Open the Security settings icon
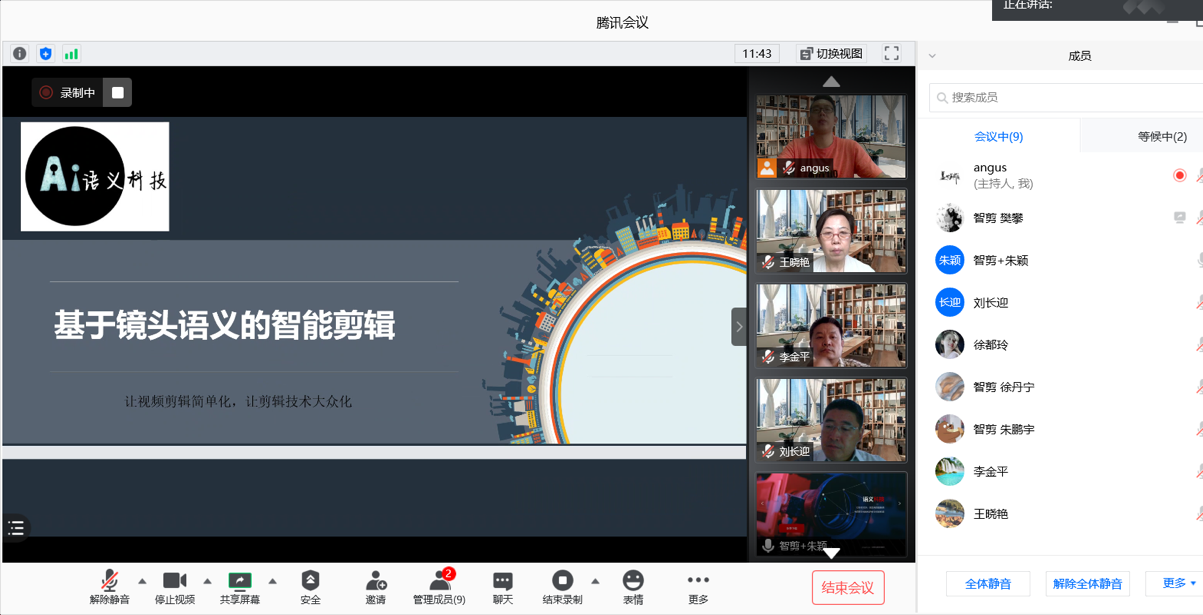Screen dimensions: 1203x615 click(310, 587)
